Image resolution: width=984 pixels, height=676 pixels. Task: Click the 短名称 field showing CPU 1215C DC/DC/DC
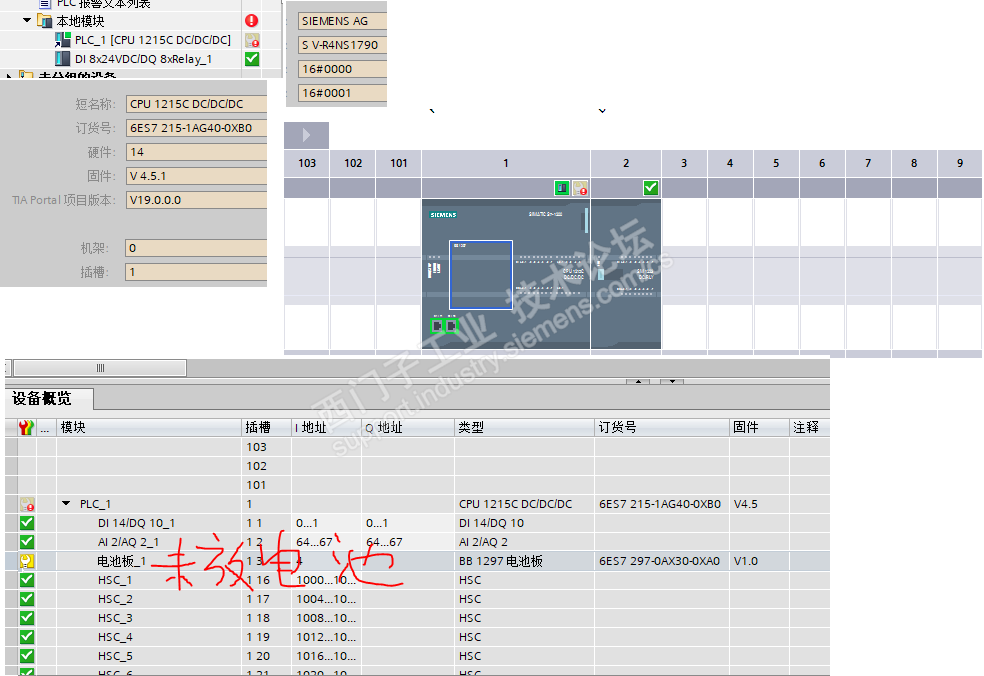[x=196, y=104]
